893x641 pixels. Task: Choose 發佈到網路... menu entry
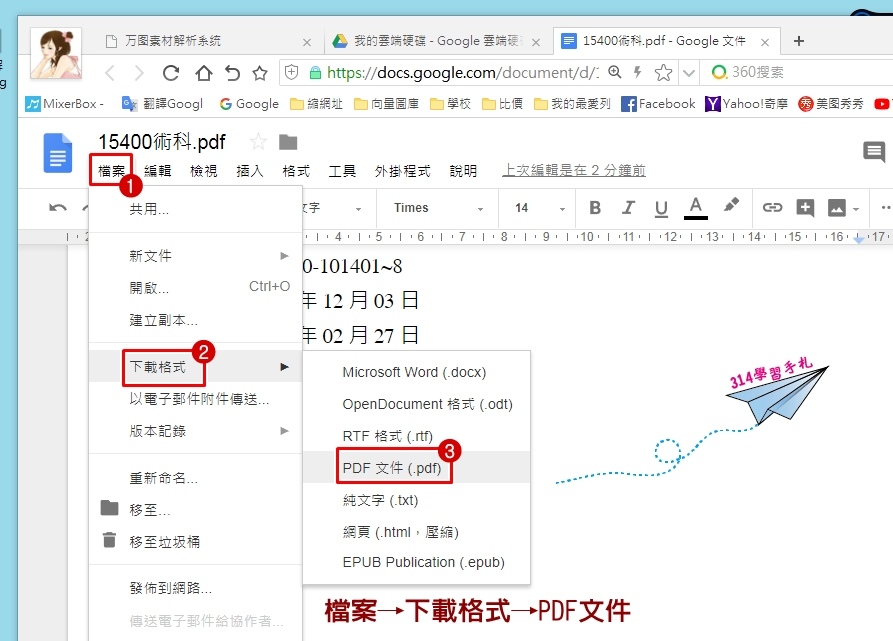click(195, 588)
